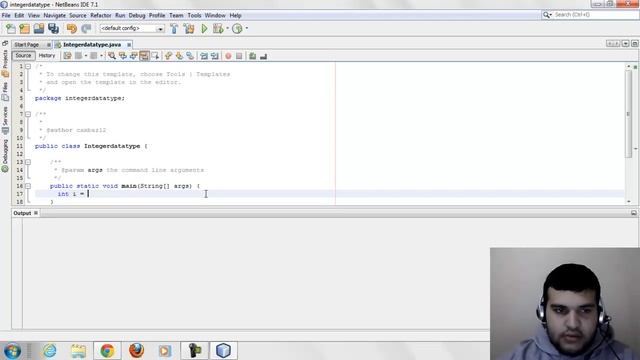The image size is (640, 360).
Task: Open the Tools menu
Action: 194,16
